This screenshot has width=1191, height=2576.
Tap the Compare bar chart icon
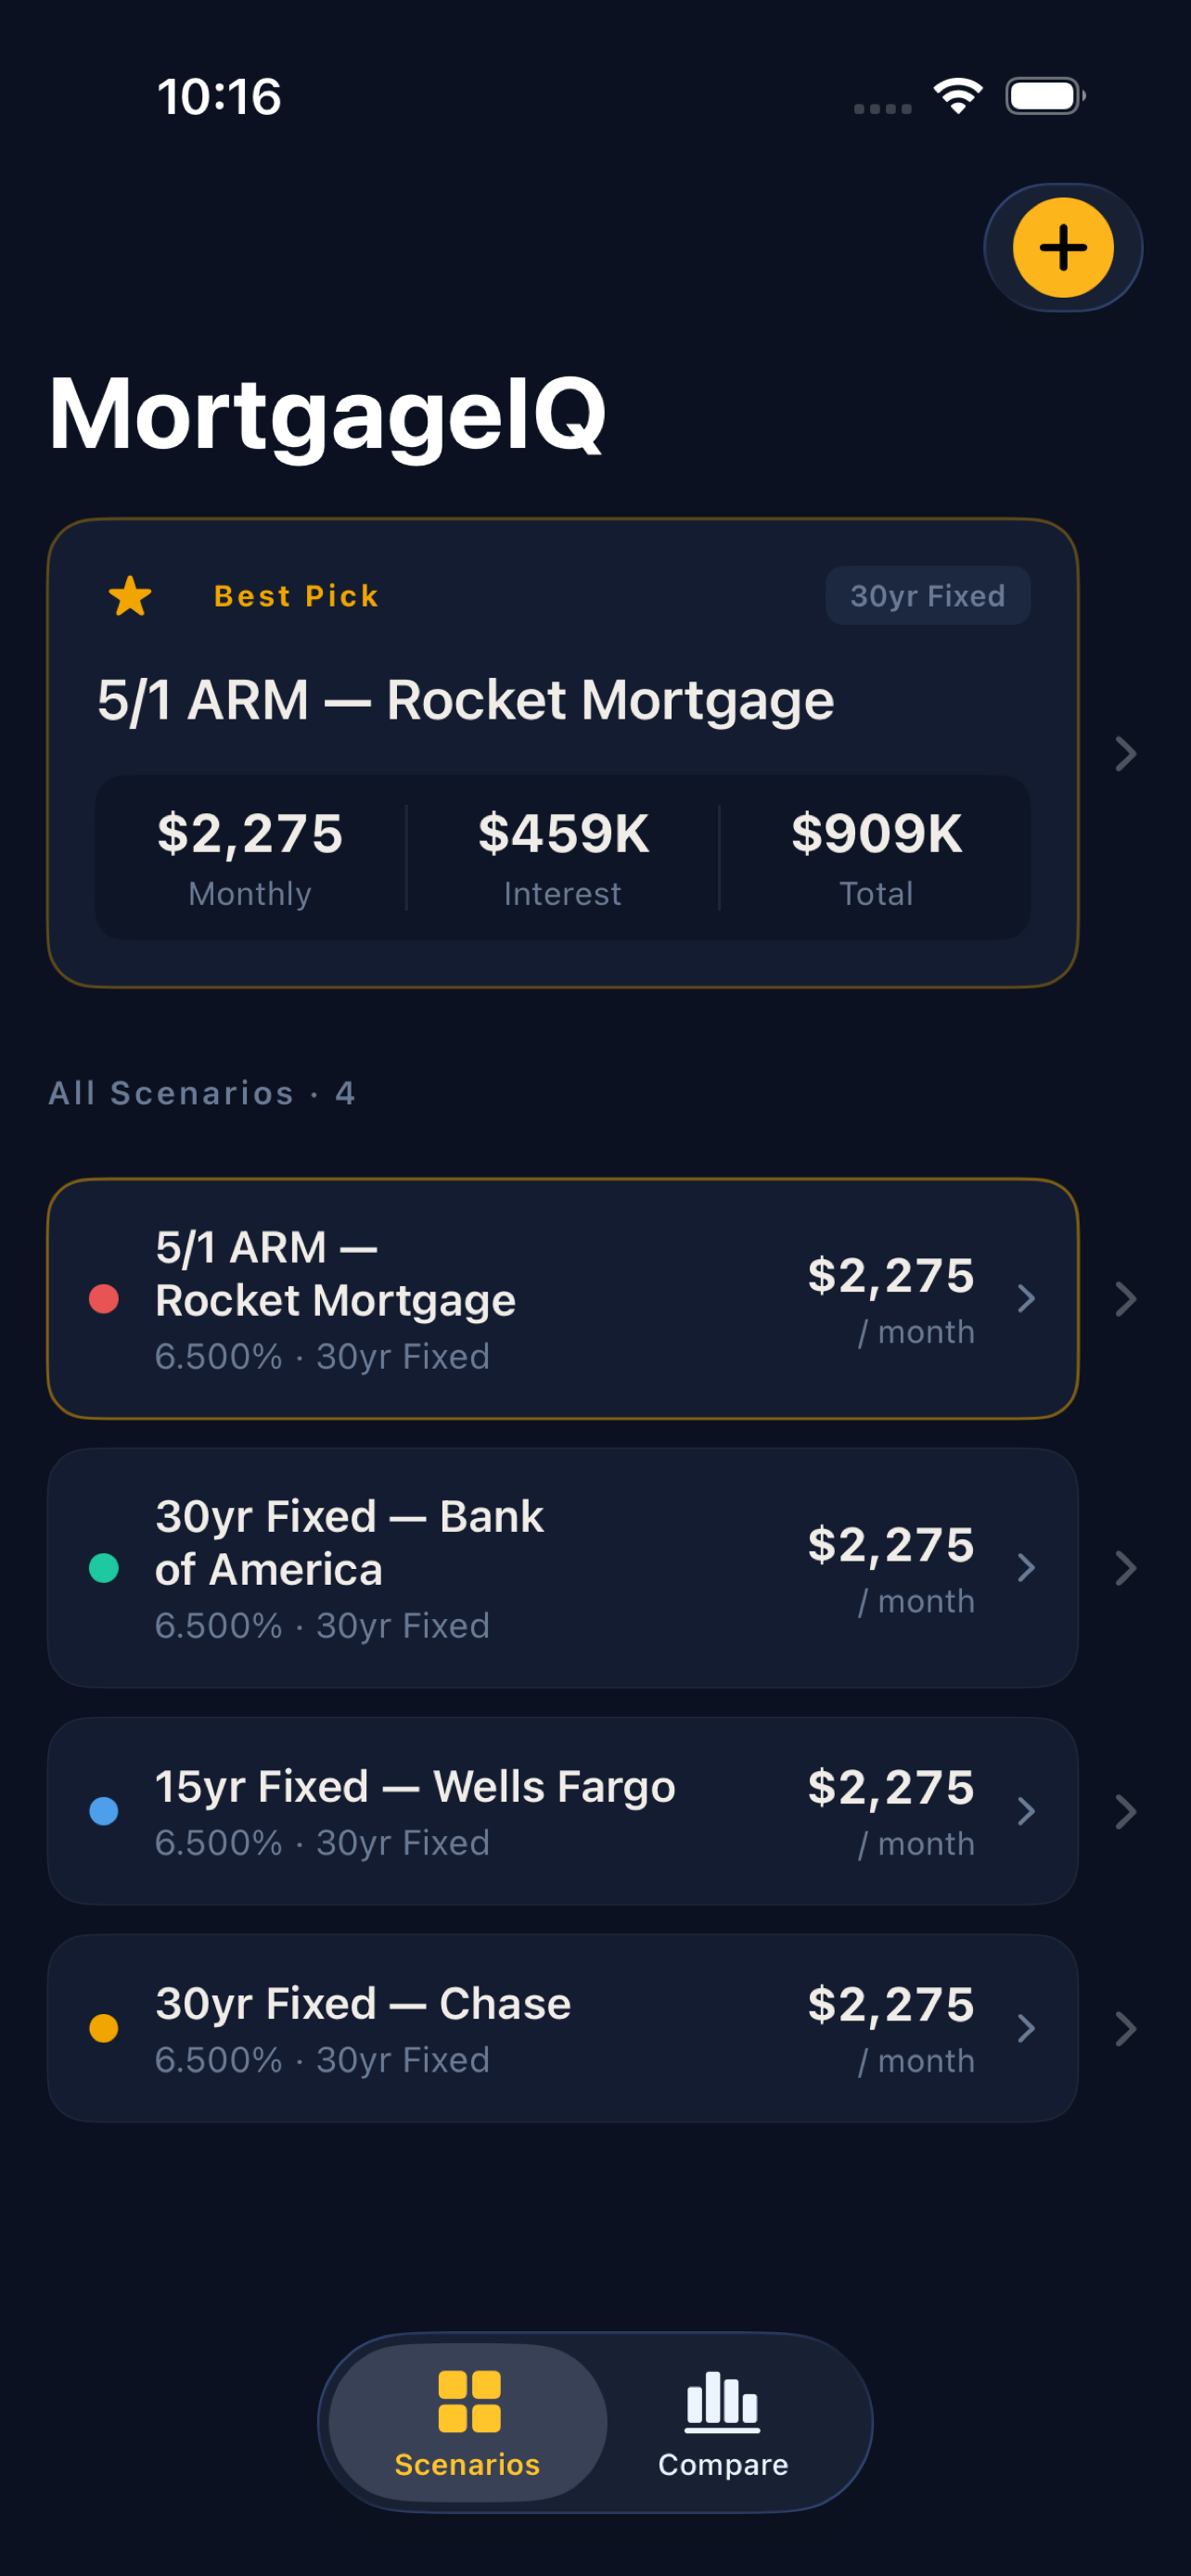722,2401
